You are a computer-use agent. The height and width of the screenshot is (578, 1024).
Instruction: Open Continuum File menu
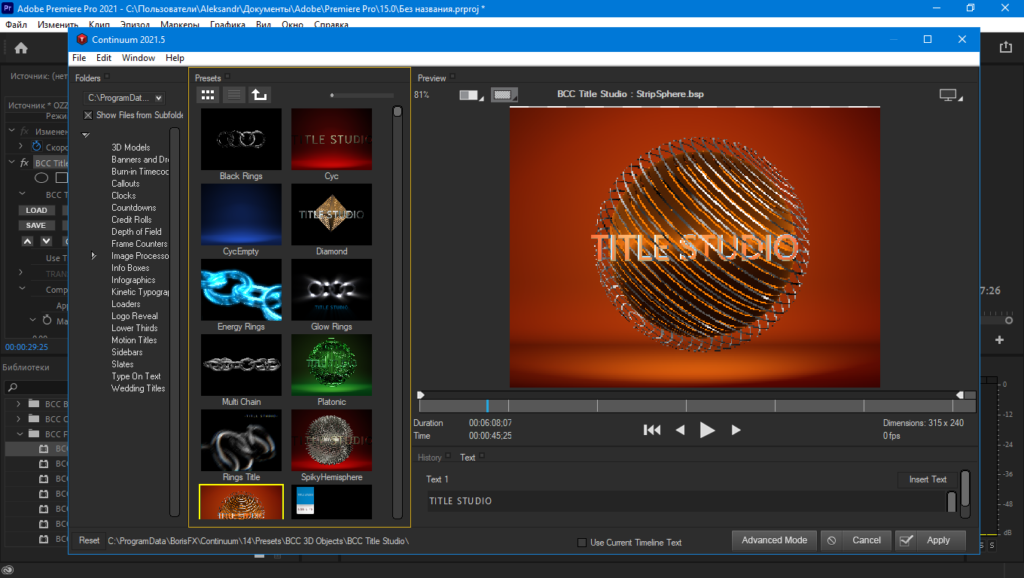click(79, 57)
